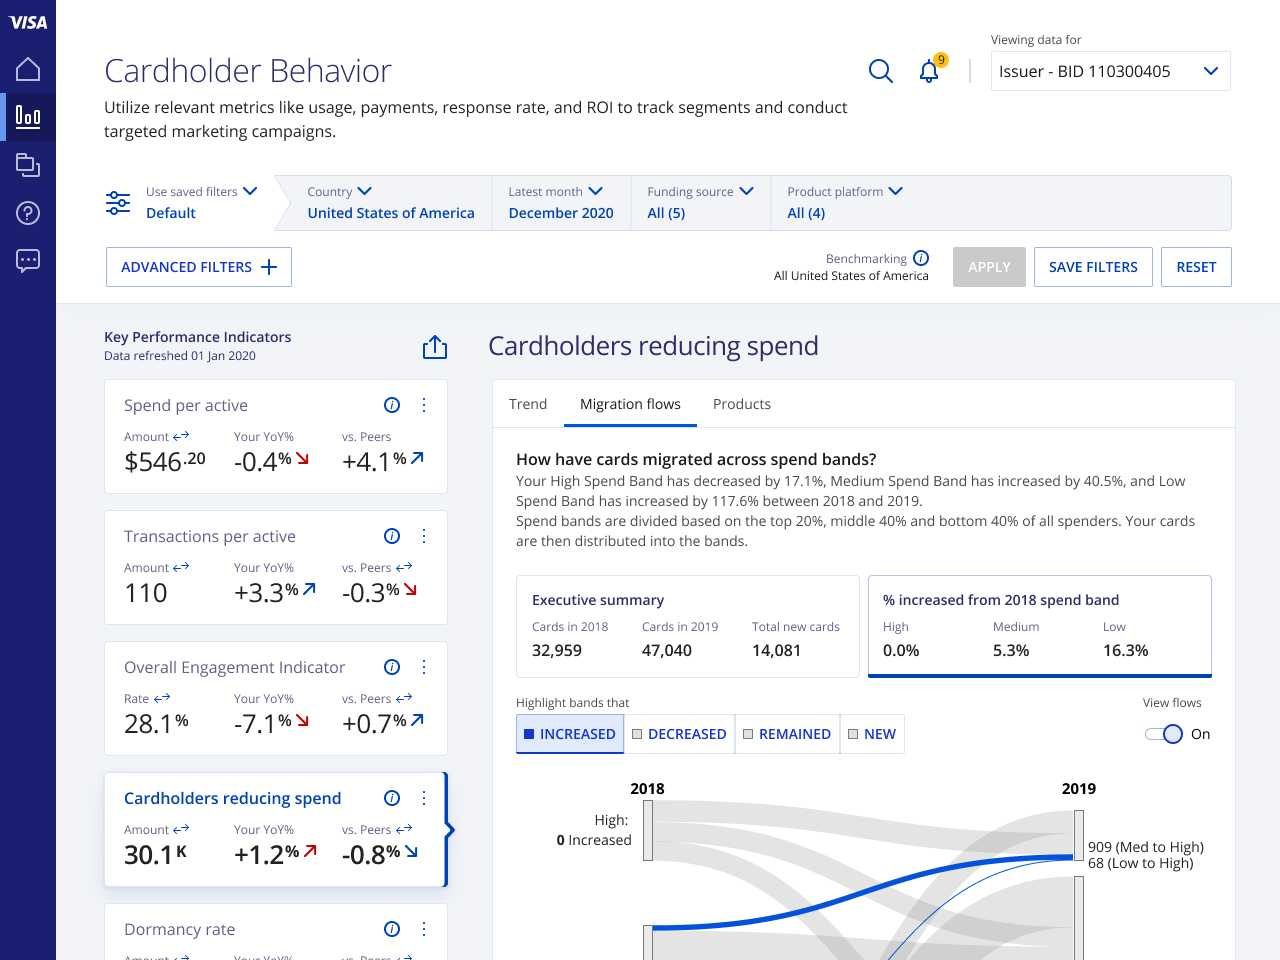
Task: Open the Product platform filter dropdown
Action: click(845, 191)
